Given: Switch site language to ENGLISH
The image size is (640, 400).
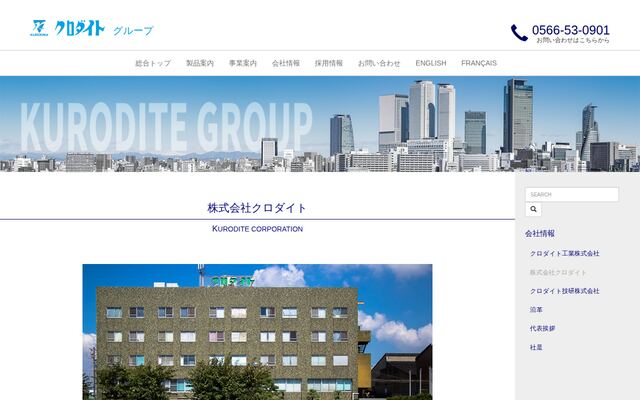Looking at the screenshot, I should 431,63.
